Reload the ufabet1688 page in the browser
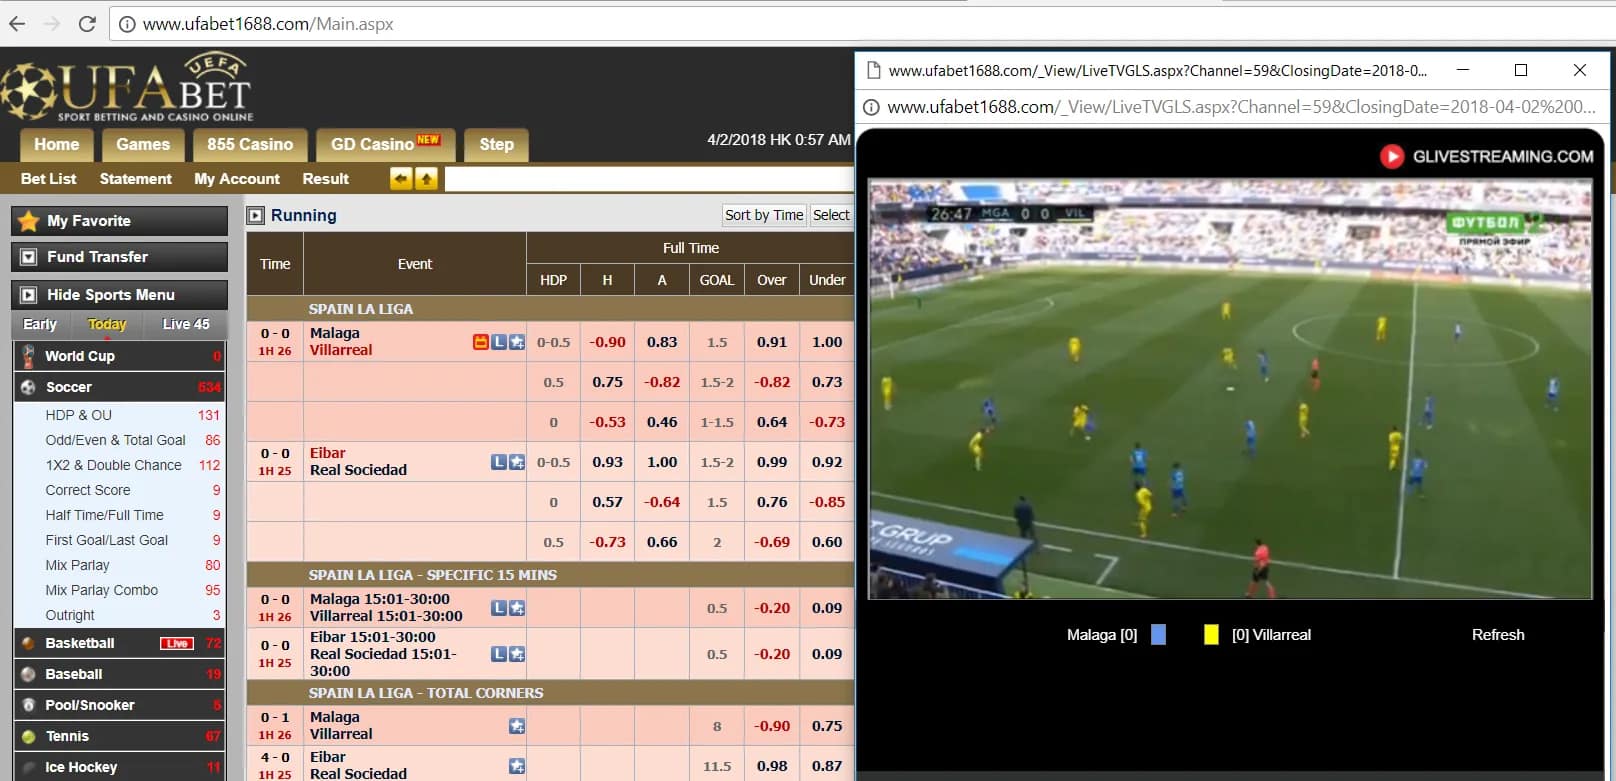This screenshot has width=1616, height=781. tap(87, 24)
